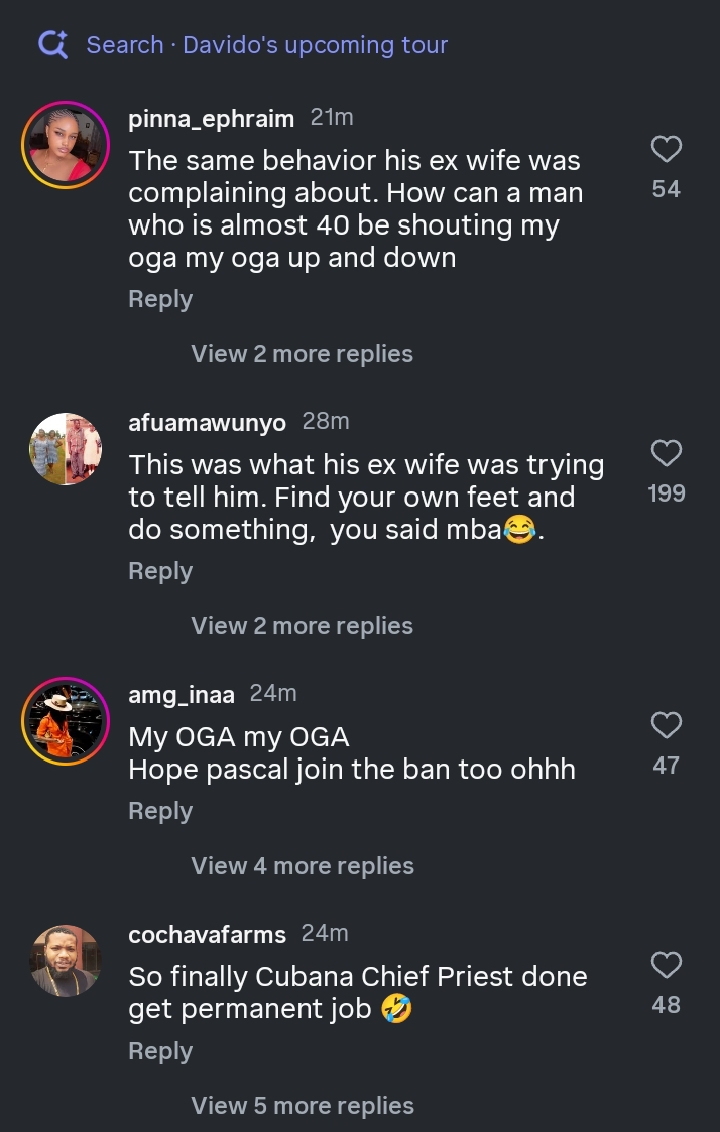Image resolution: width=720 pixels, height=1132 pixels.
Task: Reply to afuamawunyo's comment
Action: 160,571
